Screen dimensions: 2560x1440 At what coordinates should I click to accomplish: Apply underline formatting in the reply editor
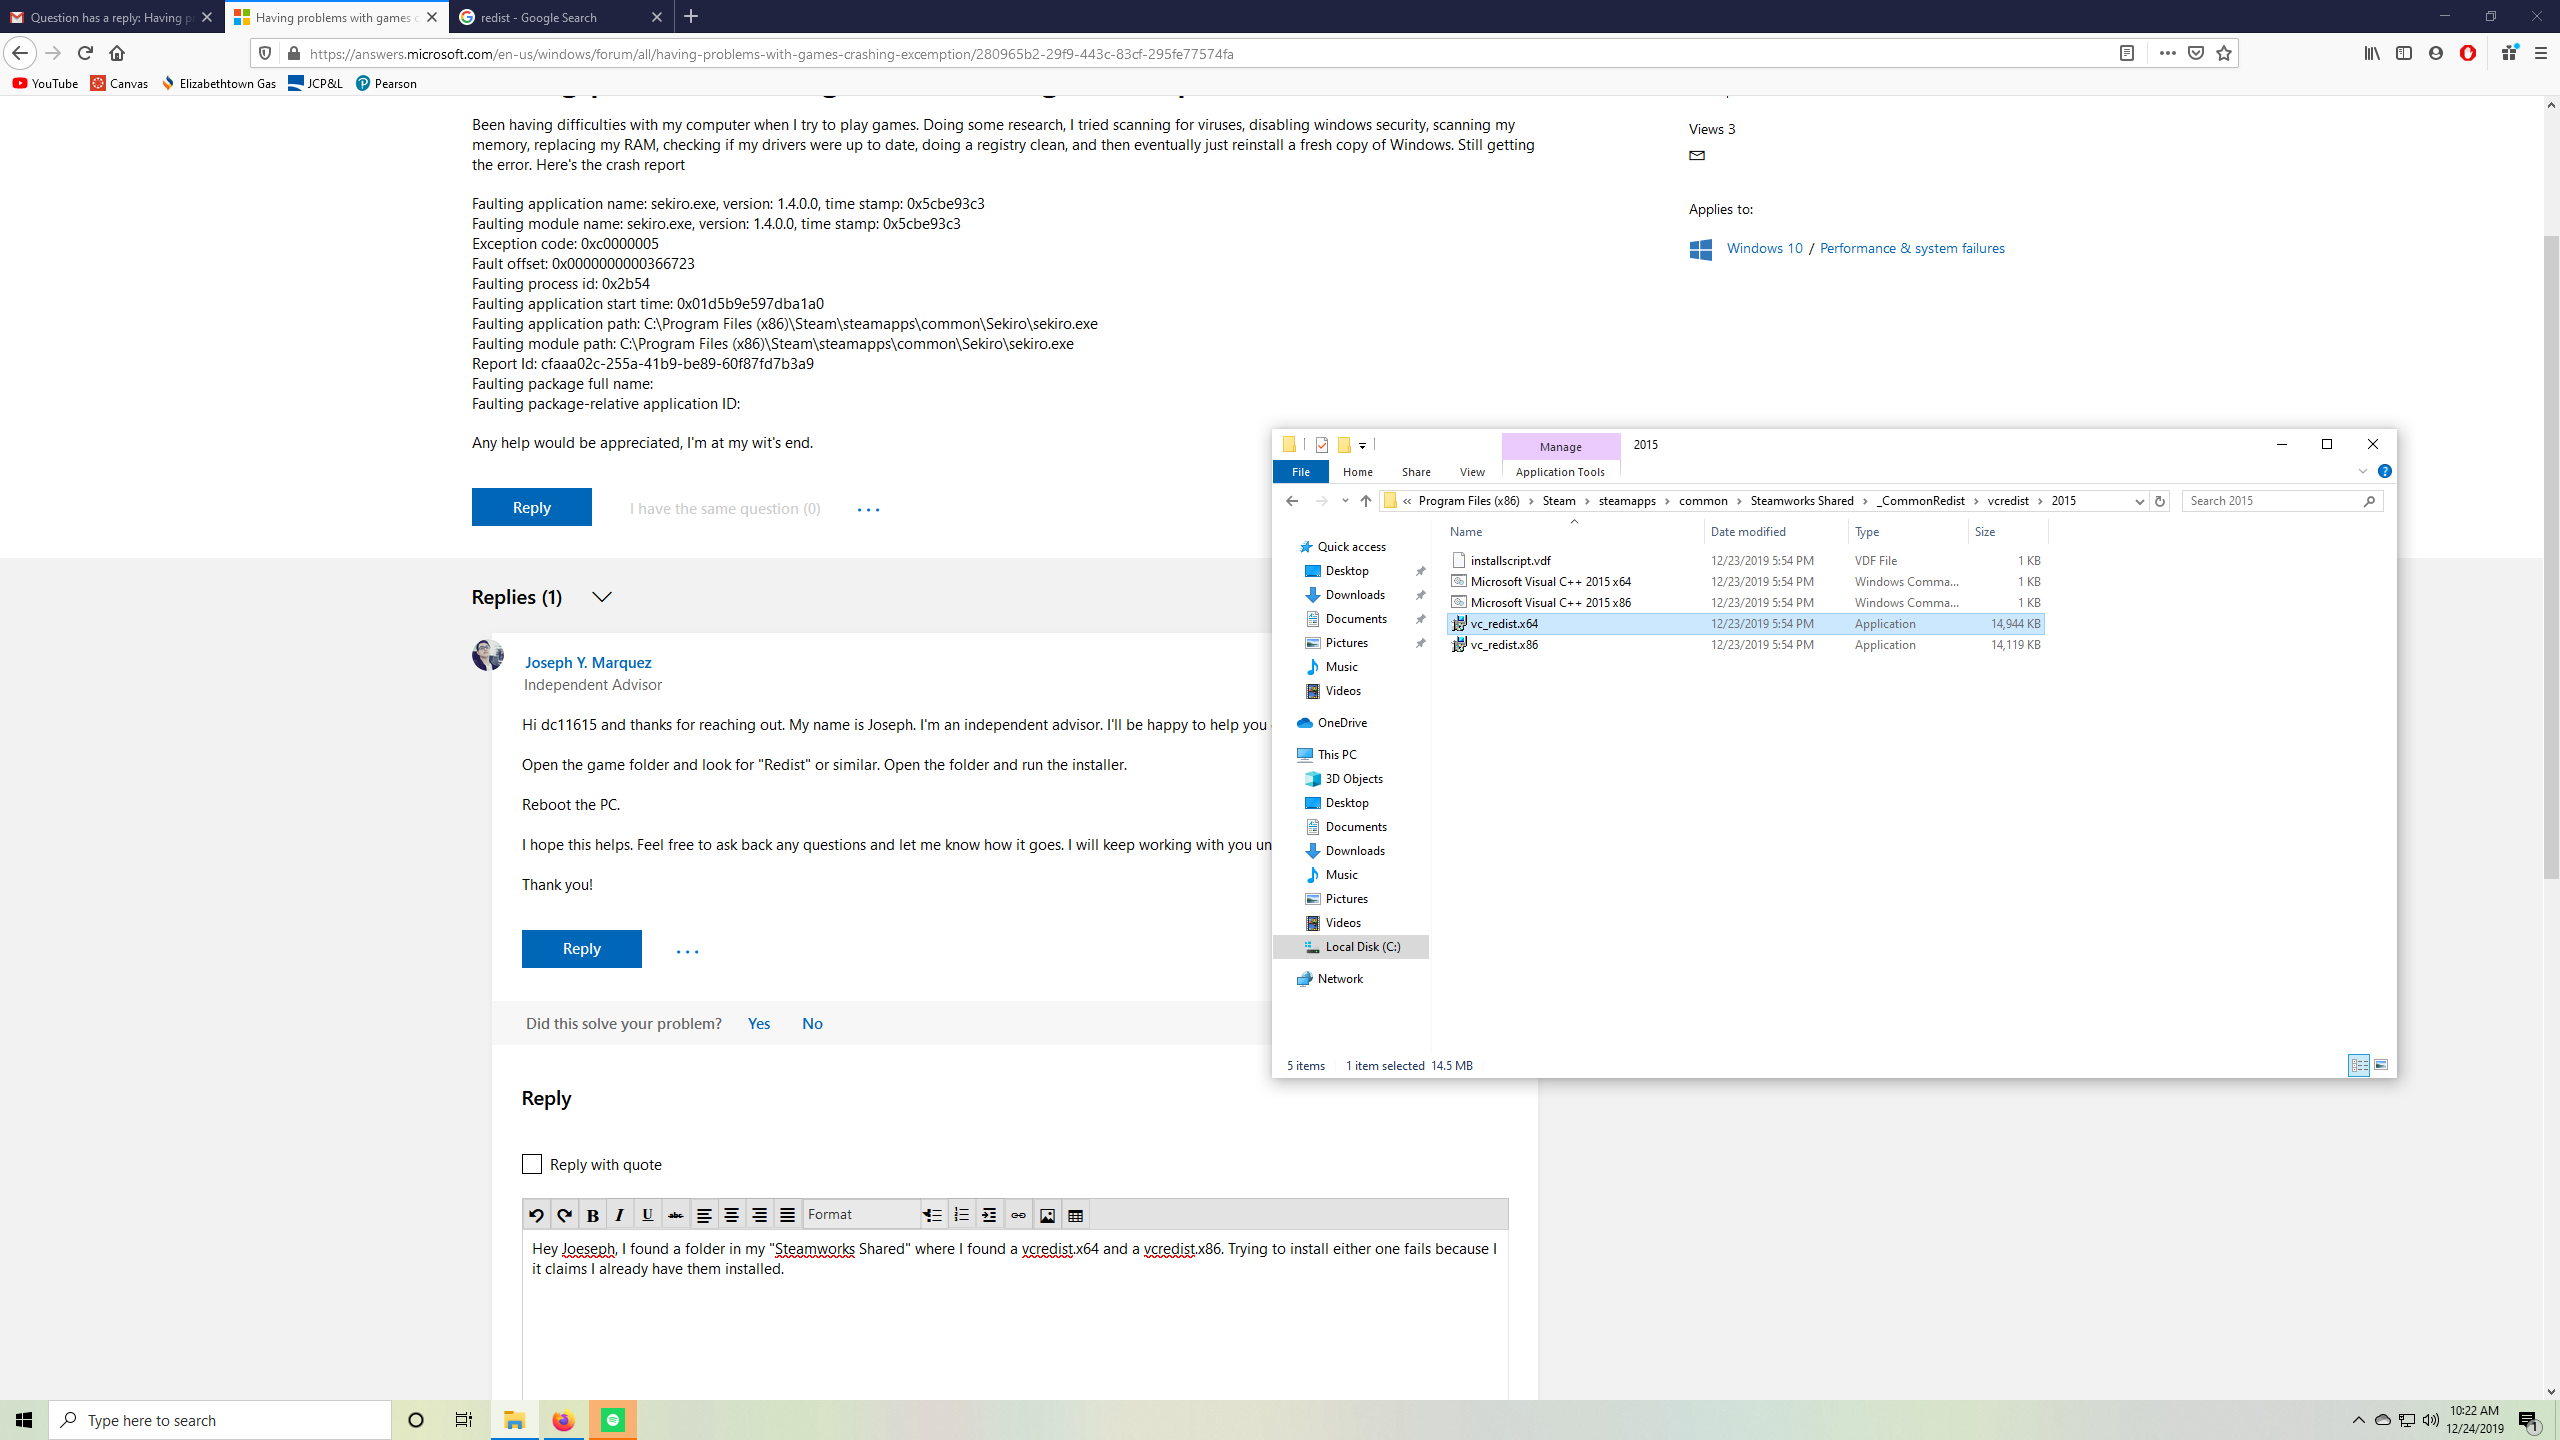(x=648, y=1214)
